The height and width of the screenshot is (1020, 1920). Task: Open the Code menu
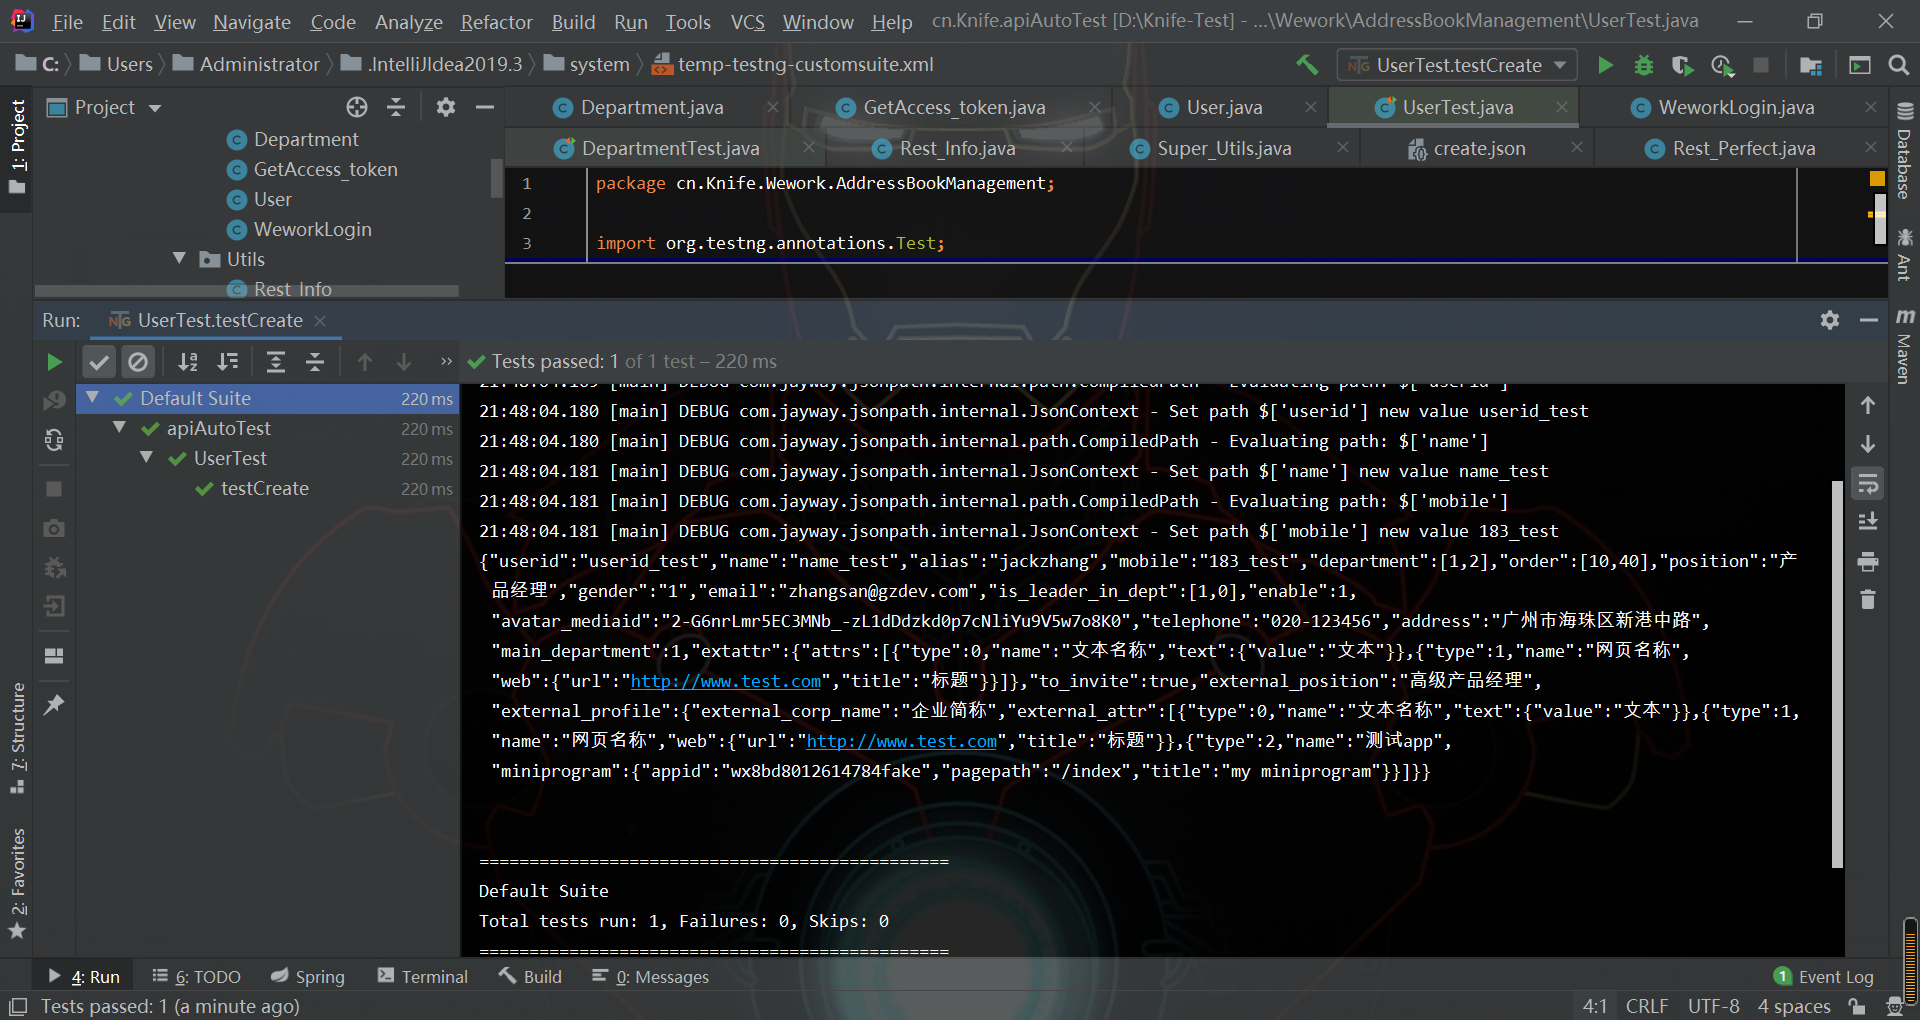point(333,22)
